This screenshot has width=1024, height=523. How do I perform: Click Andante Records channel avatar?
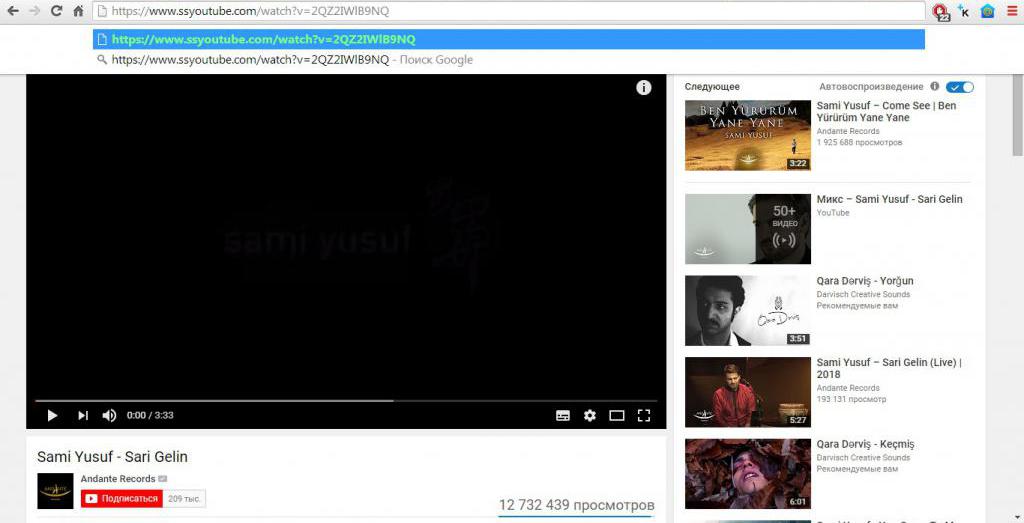(x=55, y=491)
